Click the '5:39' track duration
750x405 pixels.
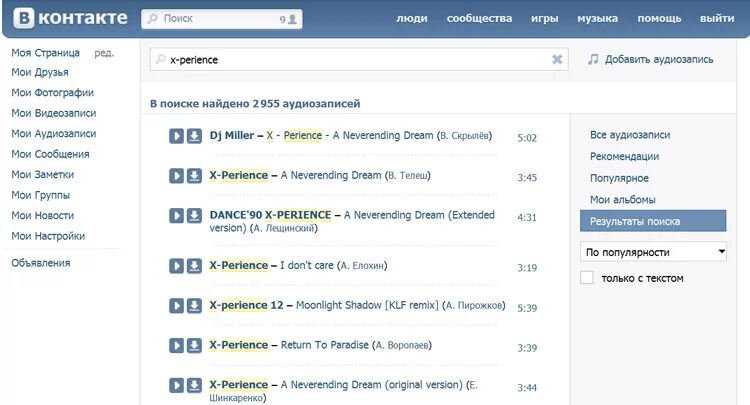click(x=527, y=308)
